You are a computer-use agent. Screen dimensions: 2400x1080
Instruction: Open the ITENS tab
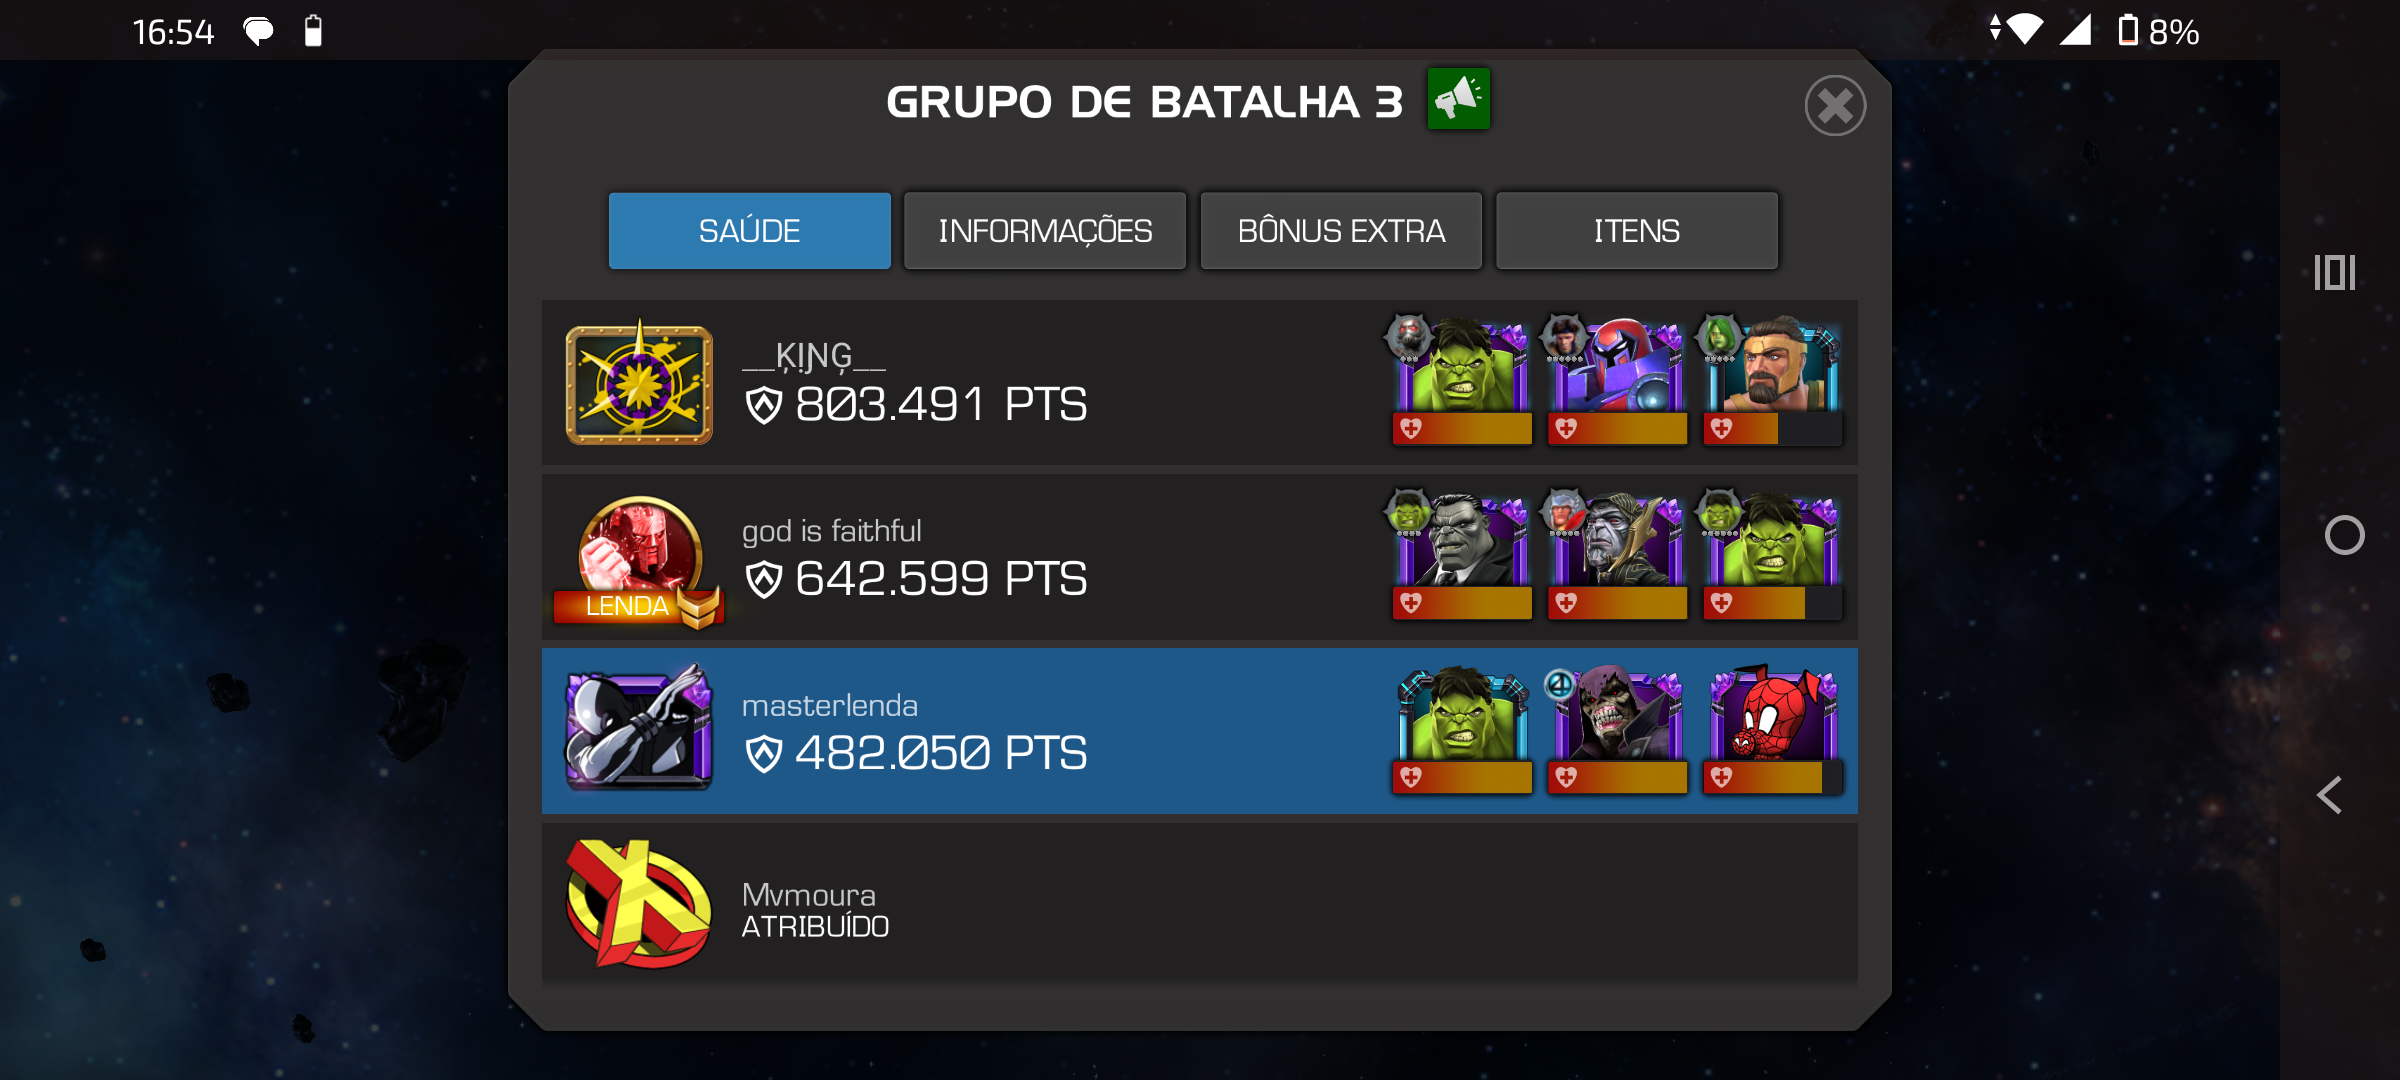[x=1636, y=231]
